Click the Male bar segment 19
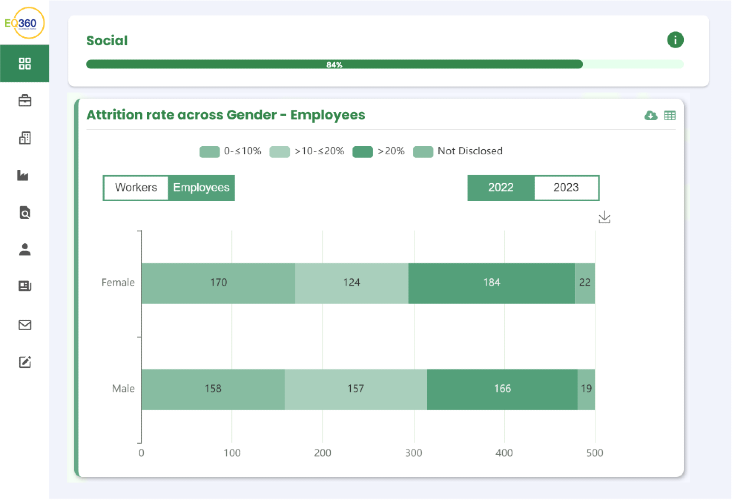This screenshot has width=732, height=500. (586, 389)
